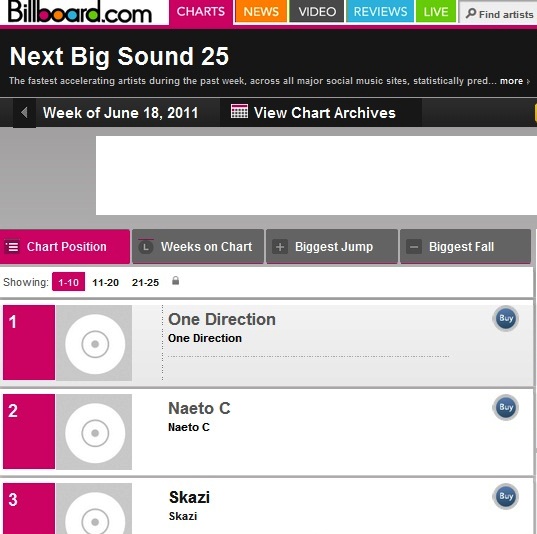Show chart positions 11-20
This screenshot has width=537, height=534.
(105, 283)
